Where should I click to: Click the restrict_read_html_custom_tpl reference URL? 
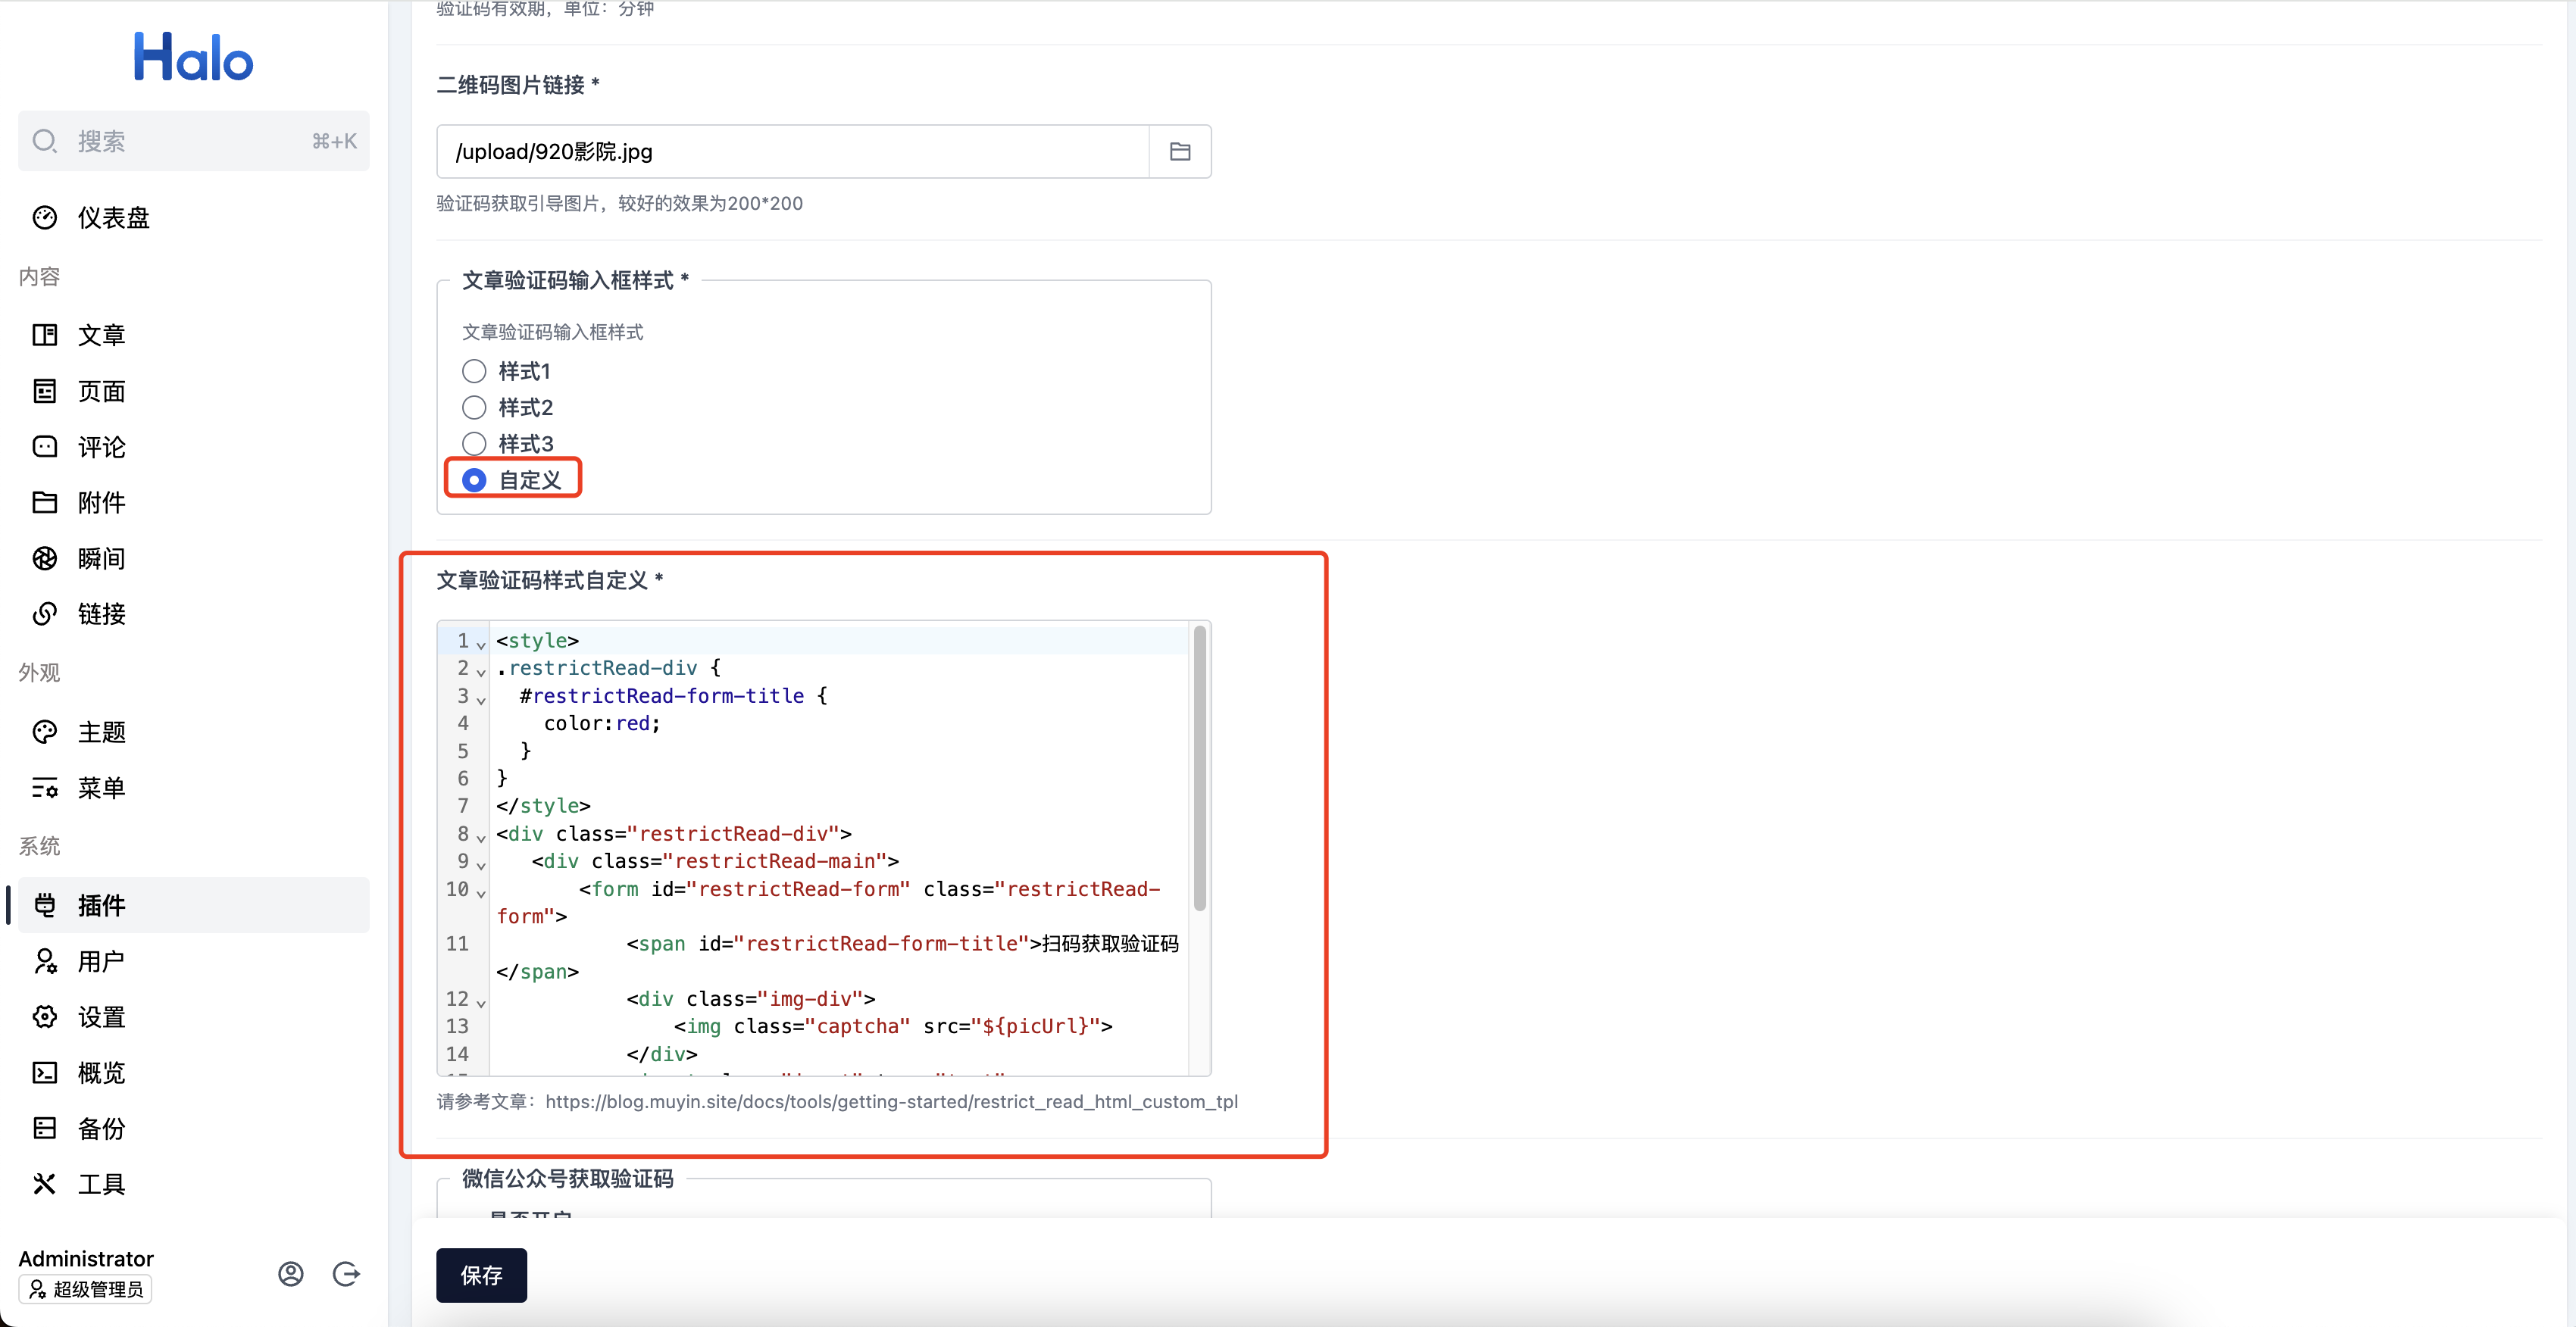(891, 1101)
